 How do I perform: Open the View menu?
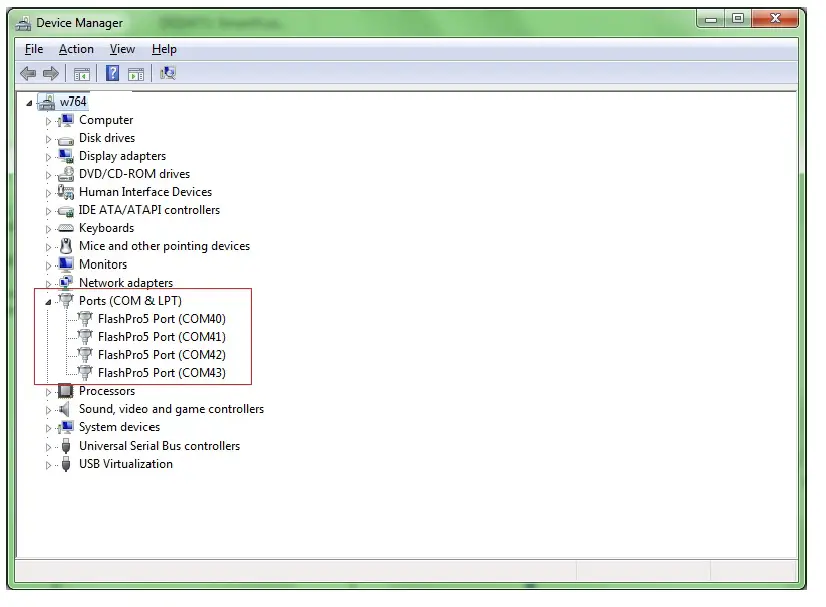click(x=122, y=48)
